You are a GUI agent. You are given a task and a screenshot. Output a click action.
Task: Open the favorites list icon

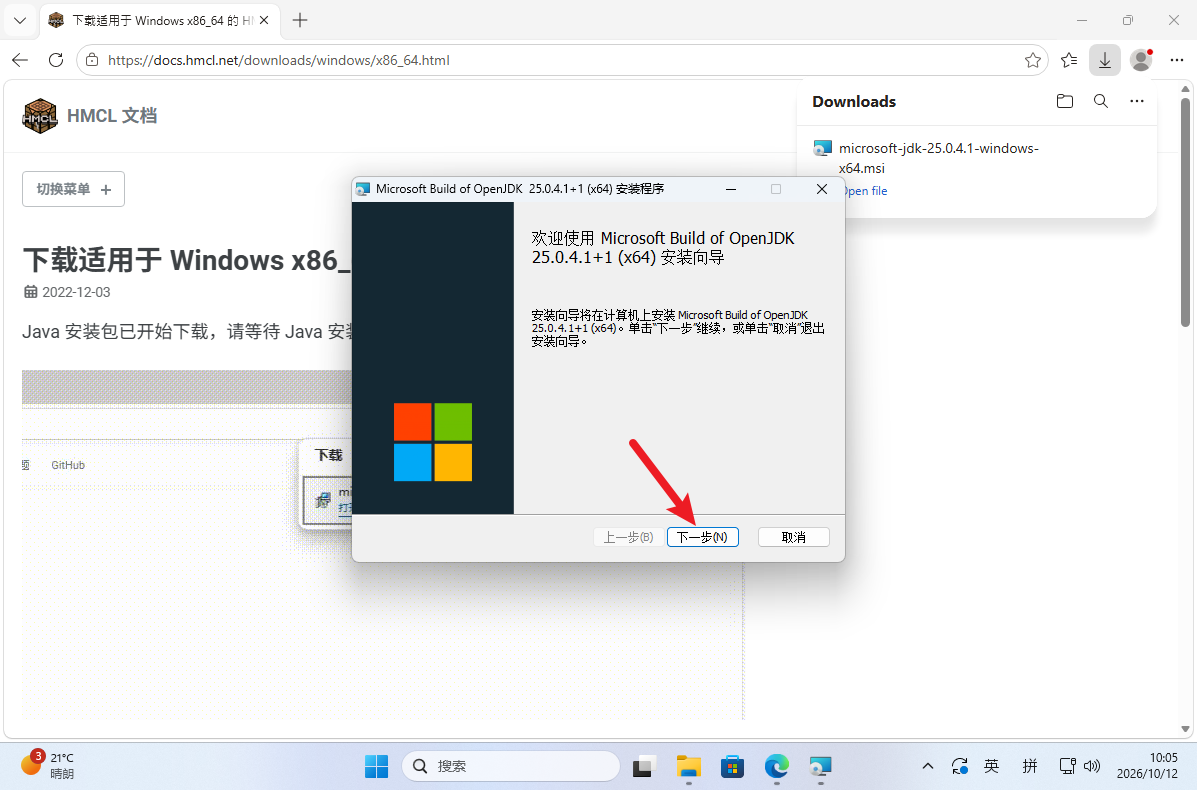tap(1069, 60)
